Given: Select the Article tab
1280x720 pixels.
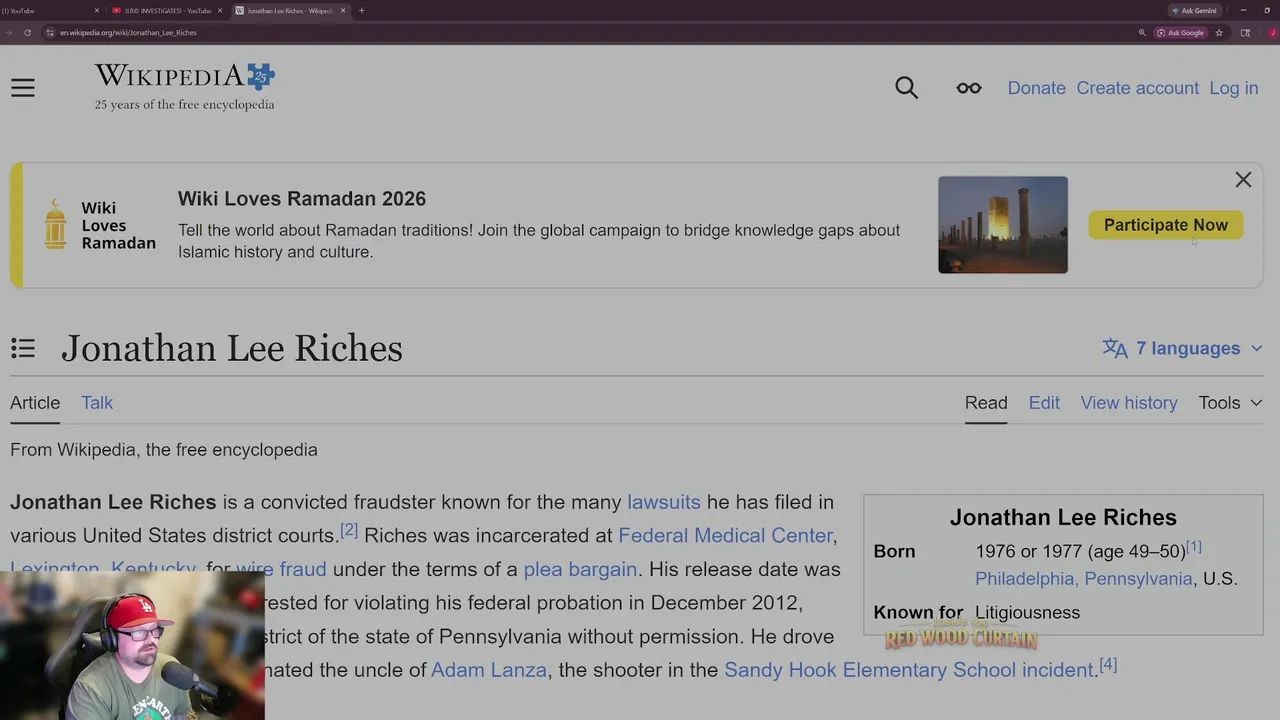Looking at the screenshot, I should (35, 403).
